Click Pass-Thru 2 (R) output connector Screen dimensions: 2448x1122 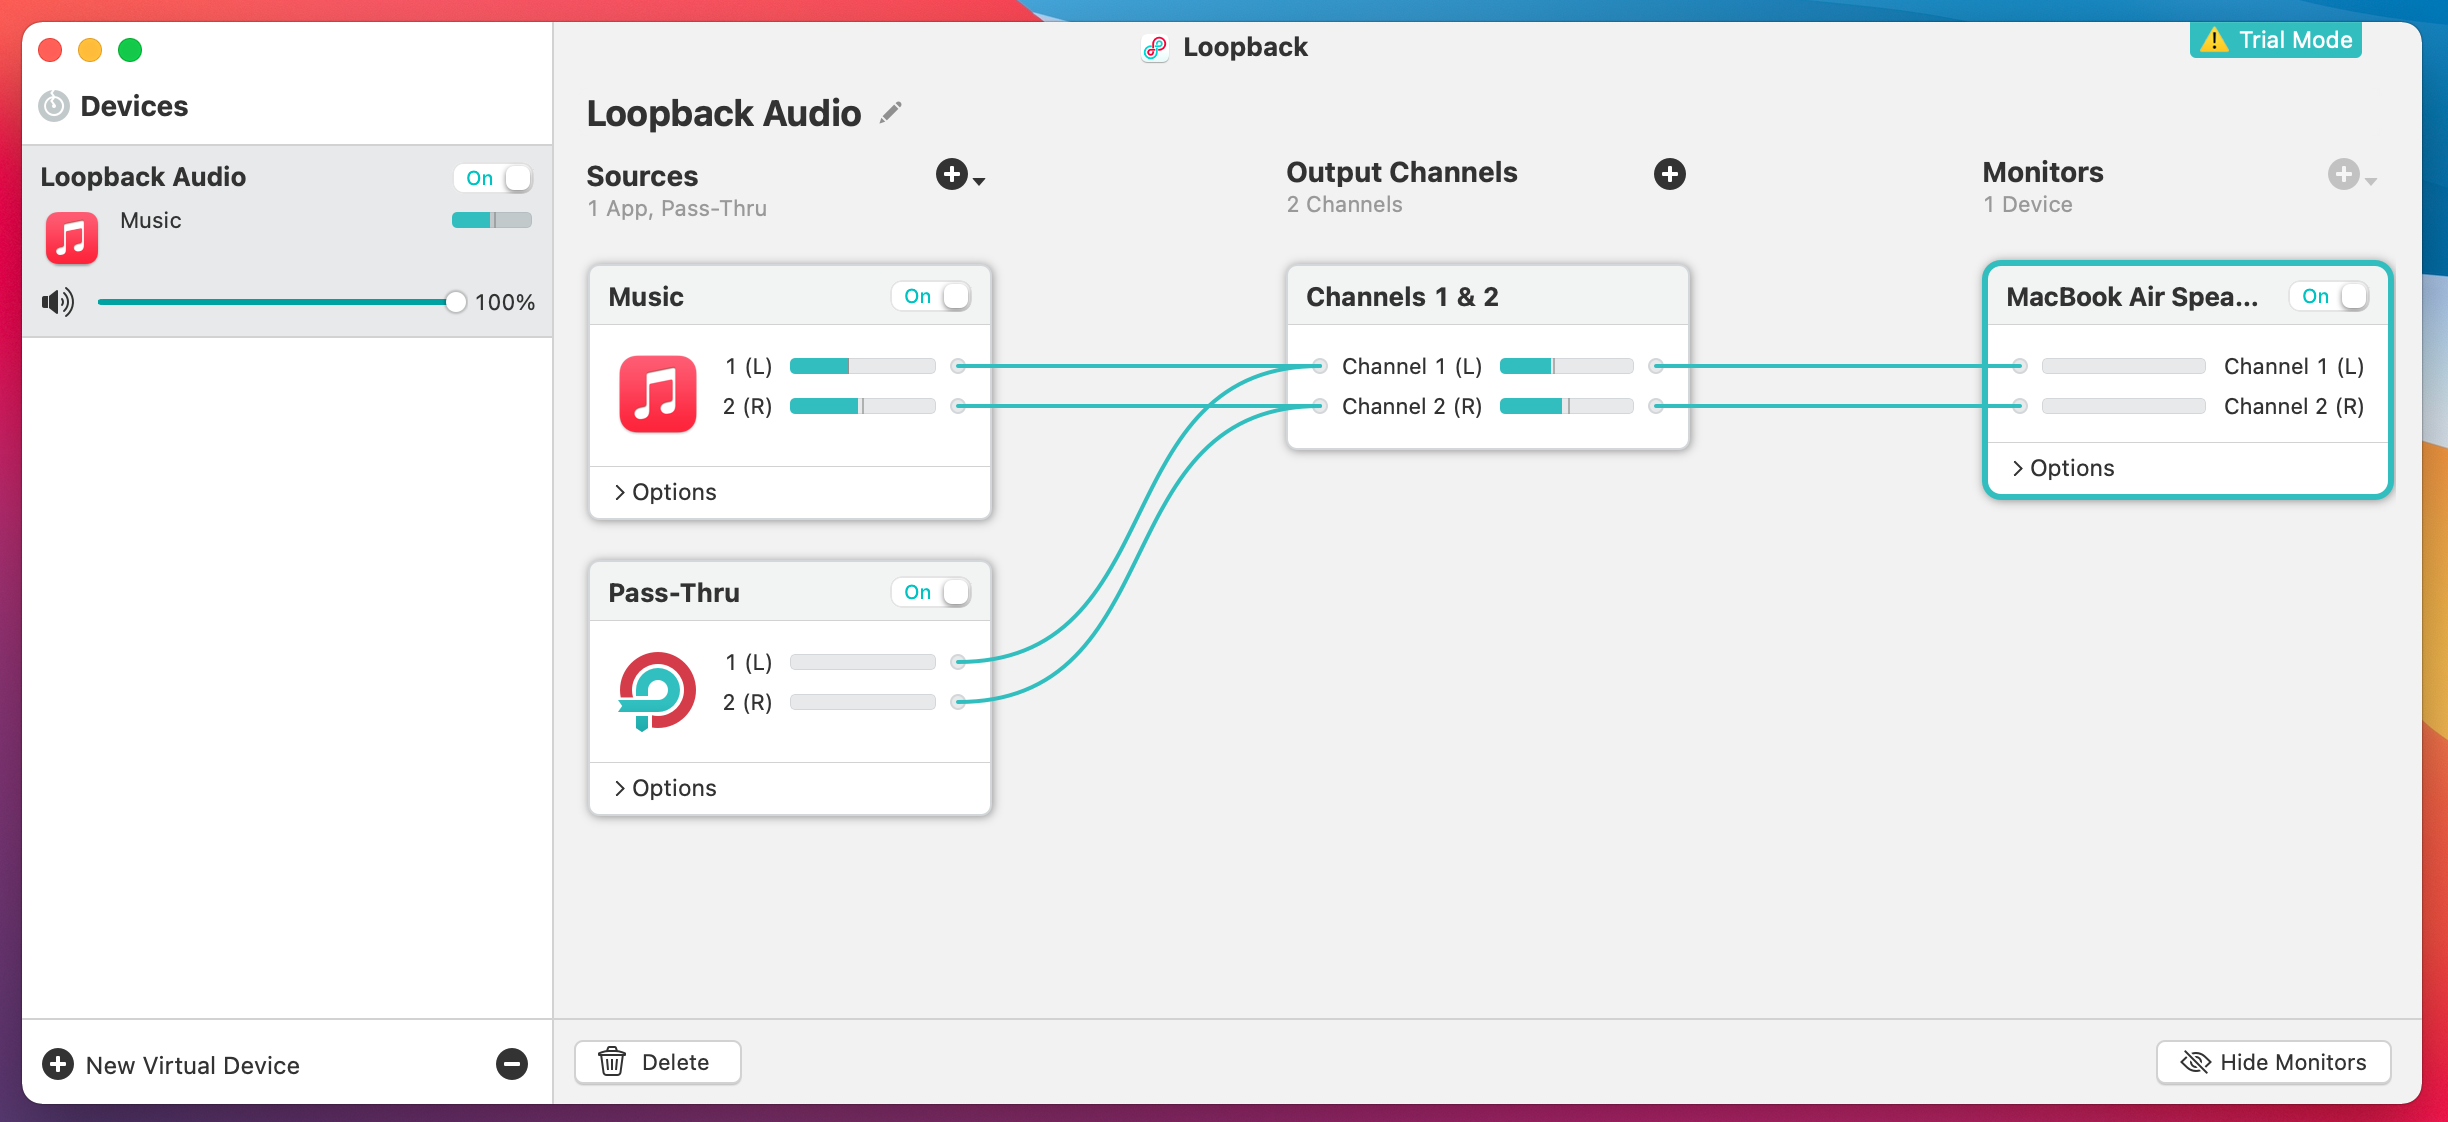[958, 702]
